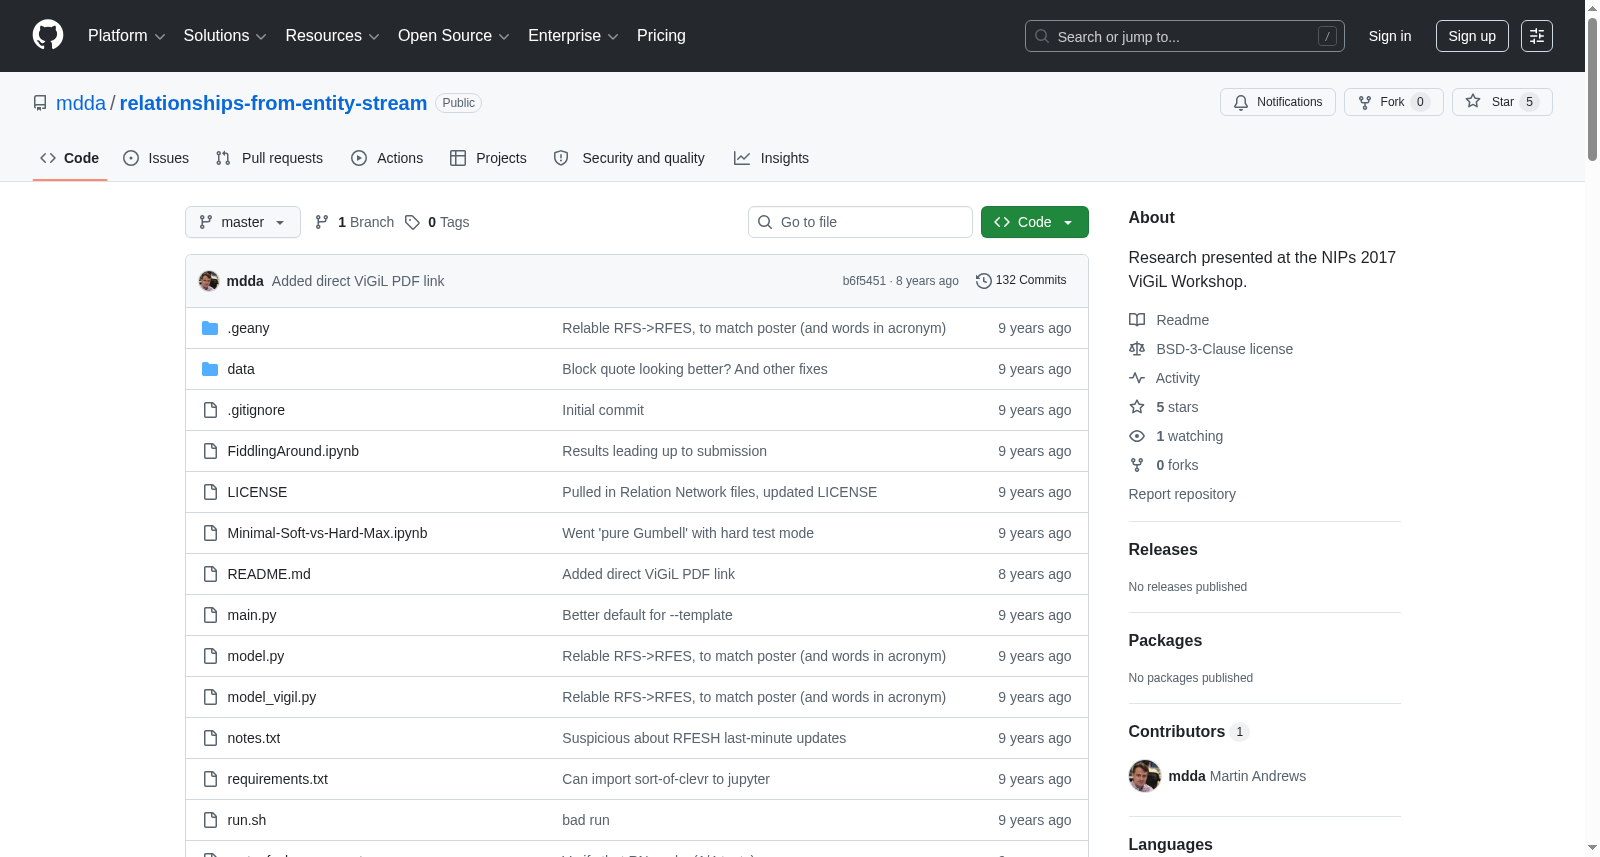The width and height of the screenshot is (1600, 857).
Task: Click the main.py file icon
Action: pyautogui.click(x=210, y=615)
